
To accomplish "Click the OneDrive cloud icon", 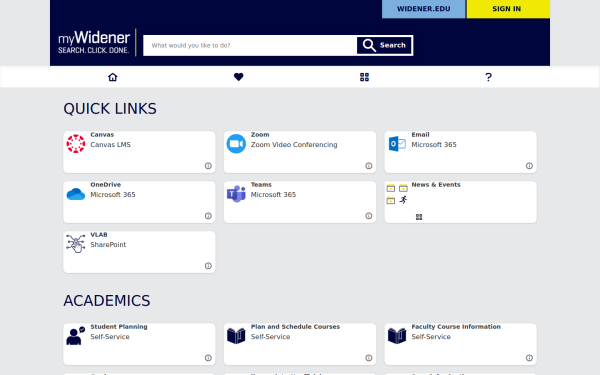I will (x=76, y=194).
